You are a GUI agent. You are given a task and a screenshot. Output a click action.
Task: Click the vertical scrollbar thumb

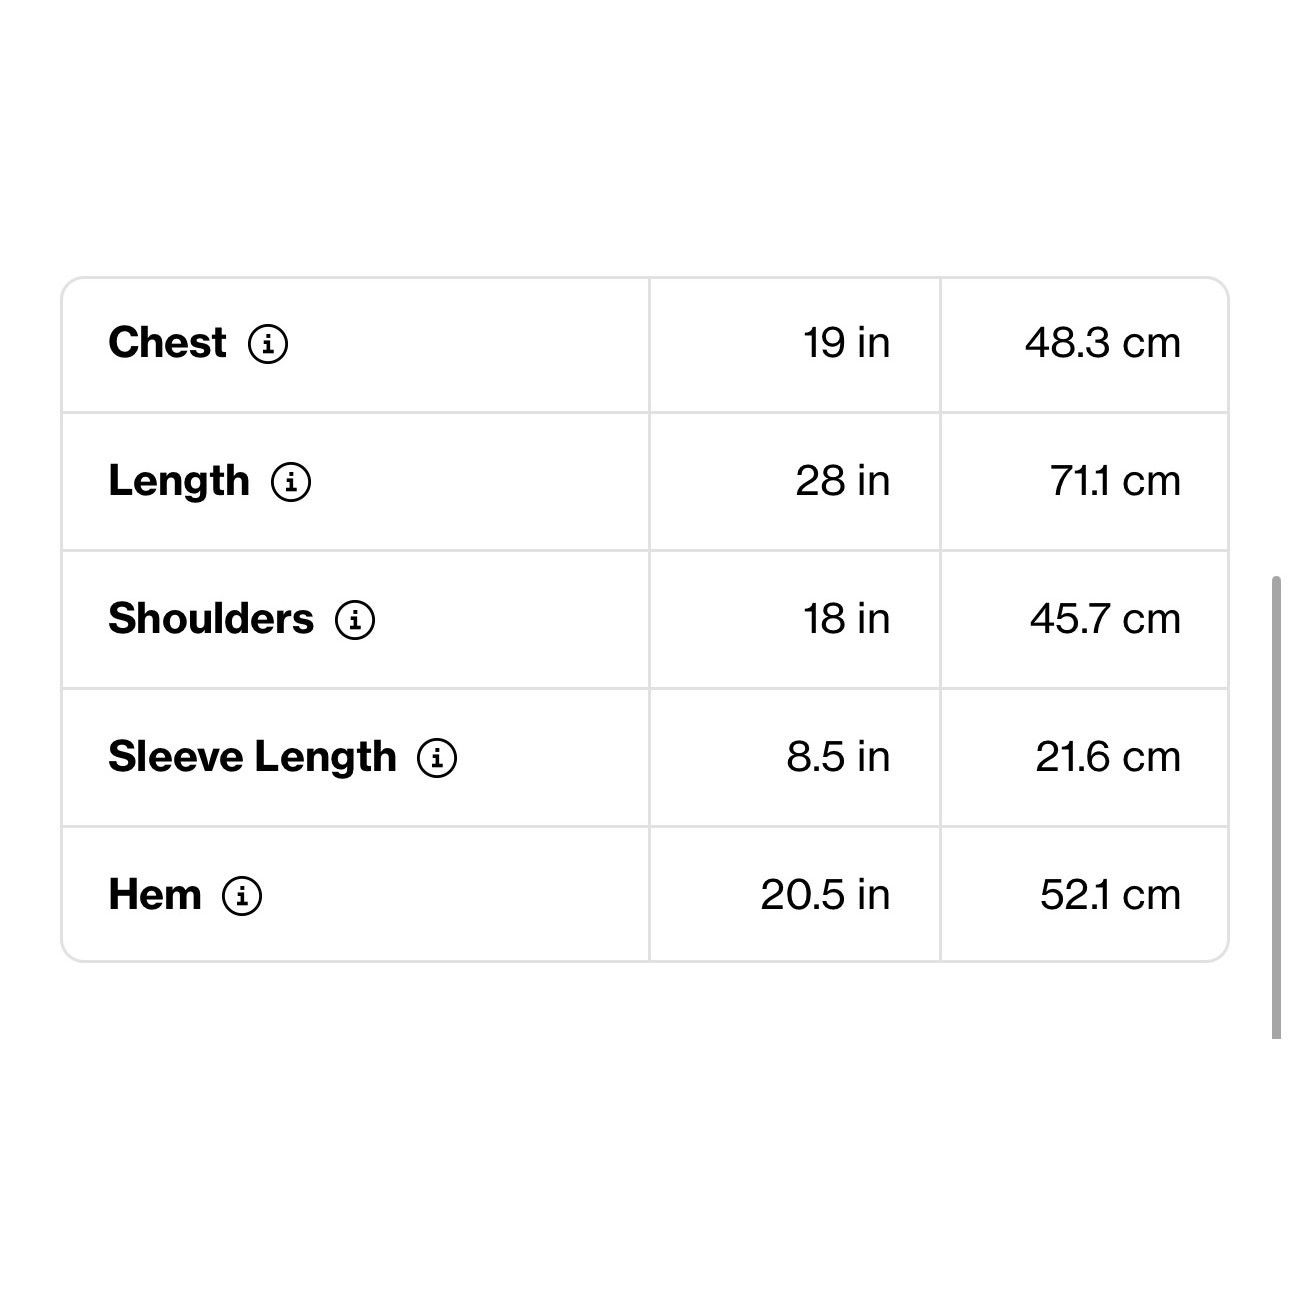pos(1276,808)
